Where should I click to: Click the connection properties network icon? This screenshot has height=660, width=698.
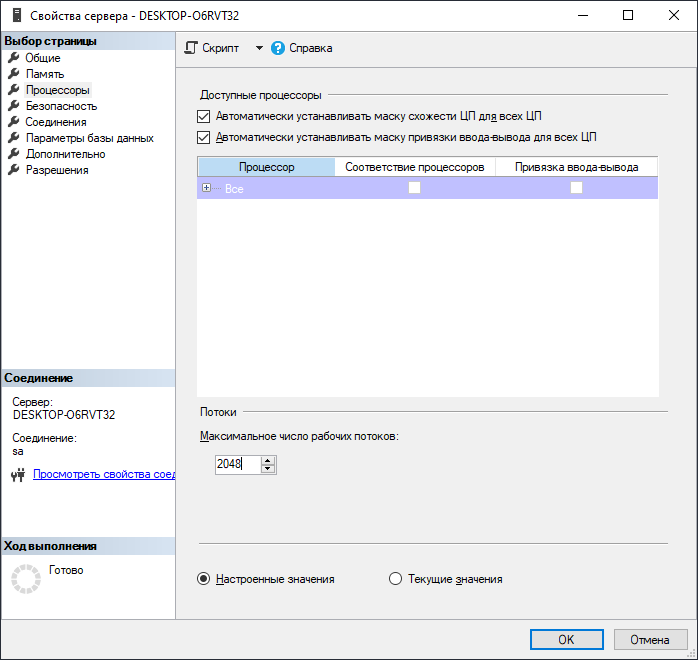click(17, 475)
